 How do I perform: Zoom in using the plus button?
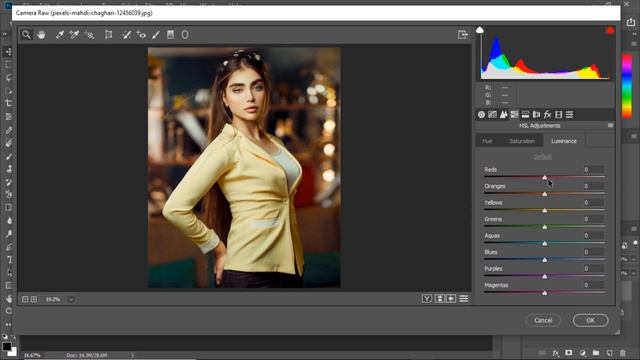tap(34, 299)
